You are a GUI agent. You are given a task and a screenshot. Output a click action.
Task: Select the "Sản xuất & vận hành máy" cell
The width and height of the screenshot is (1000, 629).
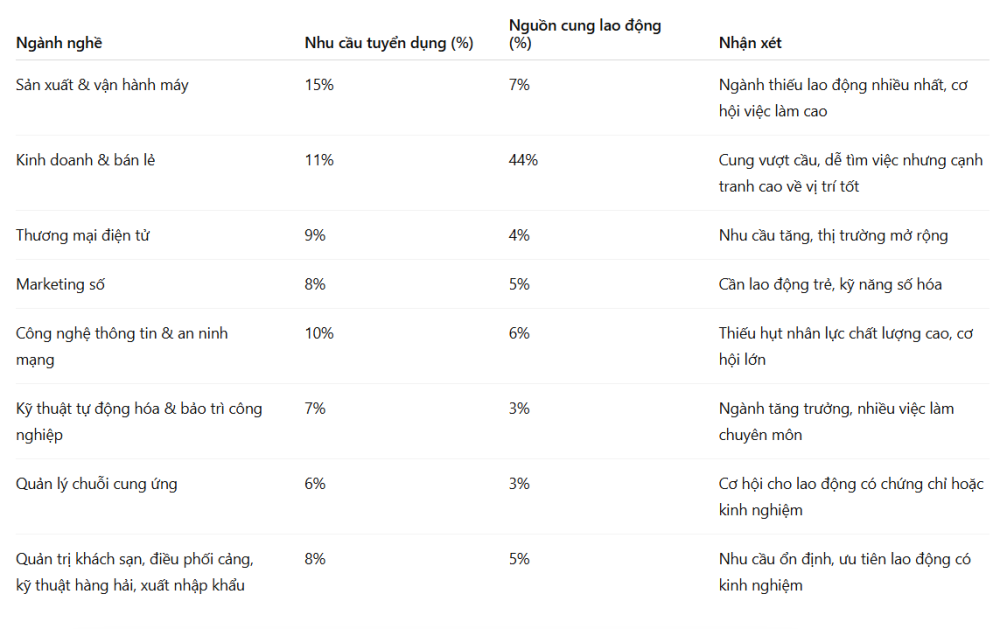point(102,85)
